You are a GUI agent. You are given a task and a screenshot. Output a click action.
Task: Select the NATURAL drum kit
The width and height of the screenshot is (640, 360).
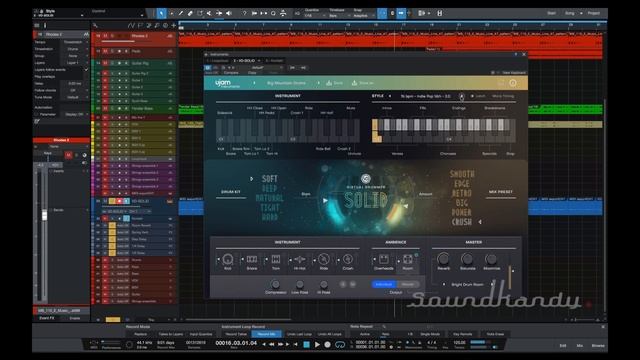tap(269, 198)
